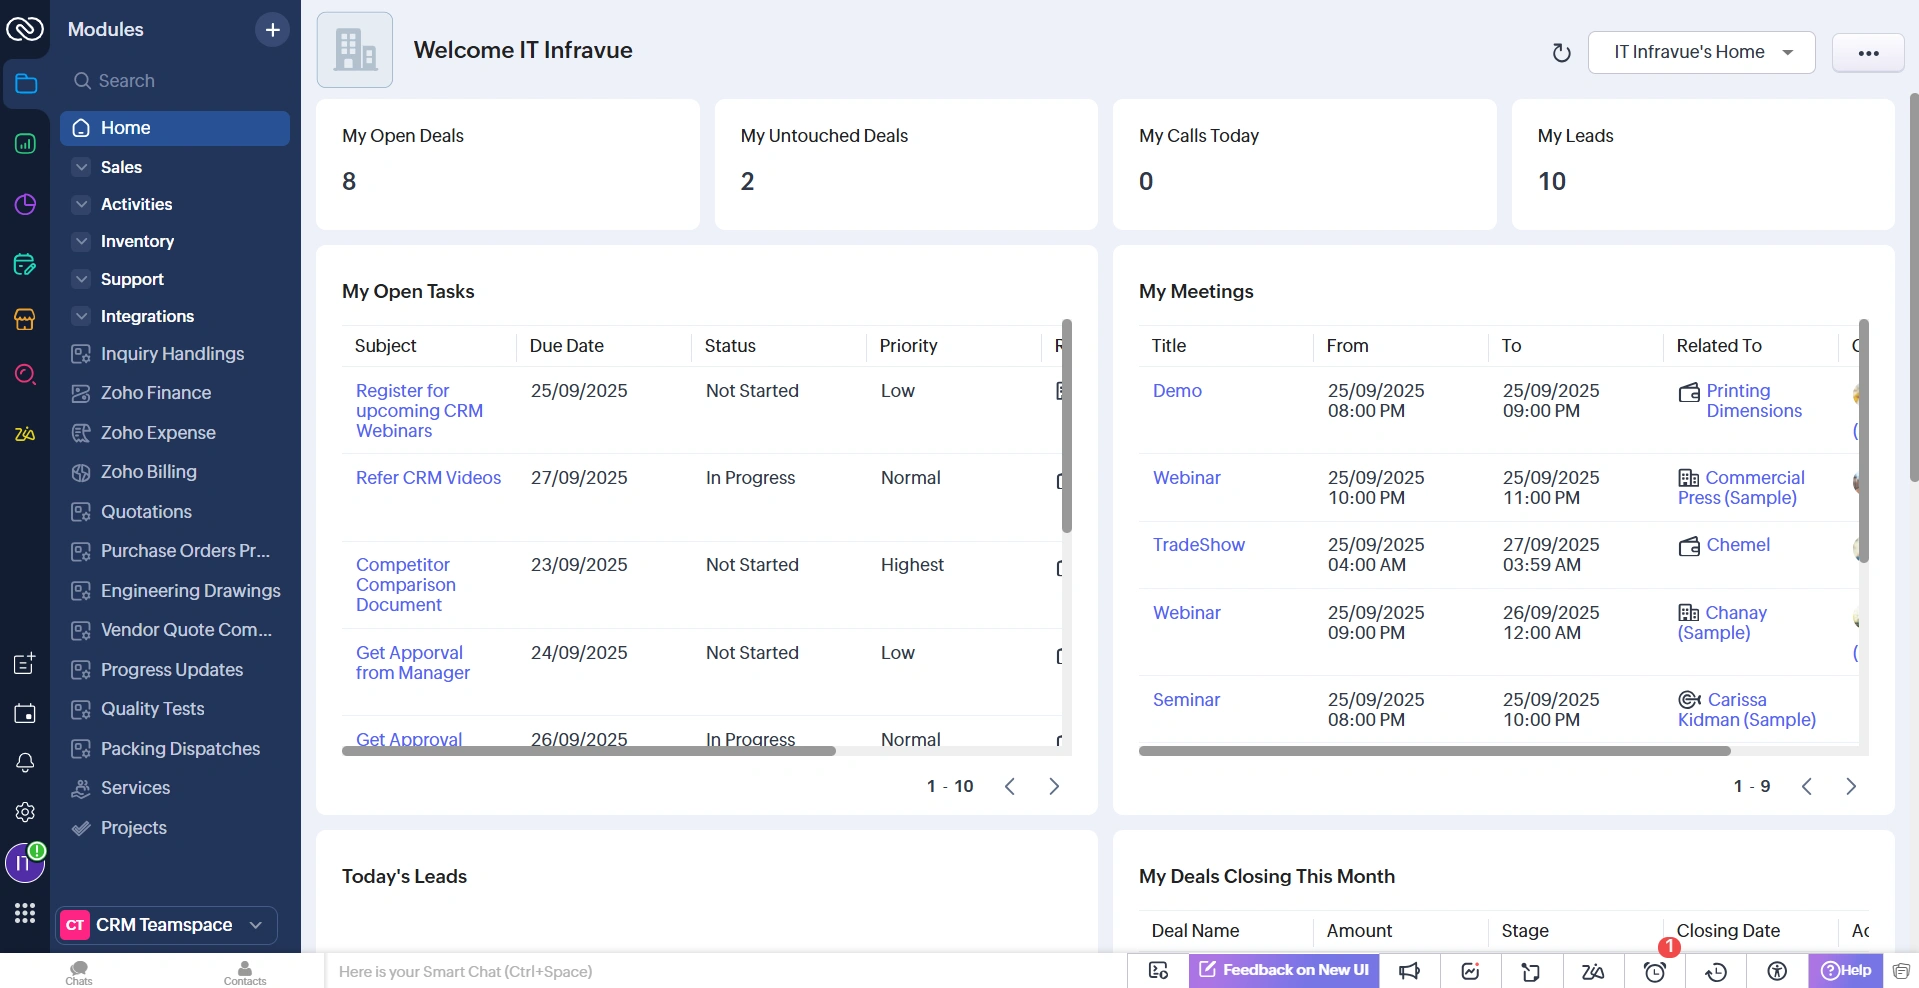Select the pie chart reports icon in sidebar
This screenshot has width=1919, height=988.
coord(25,204)
